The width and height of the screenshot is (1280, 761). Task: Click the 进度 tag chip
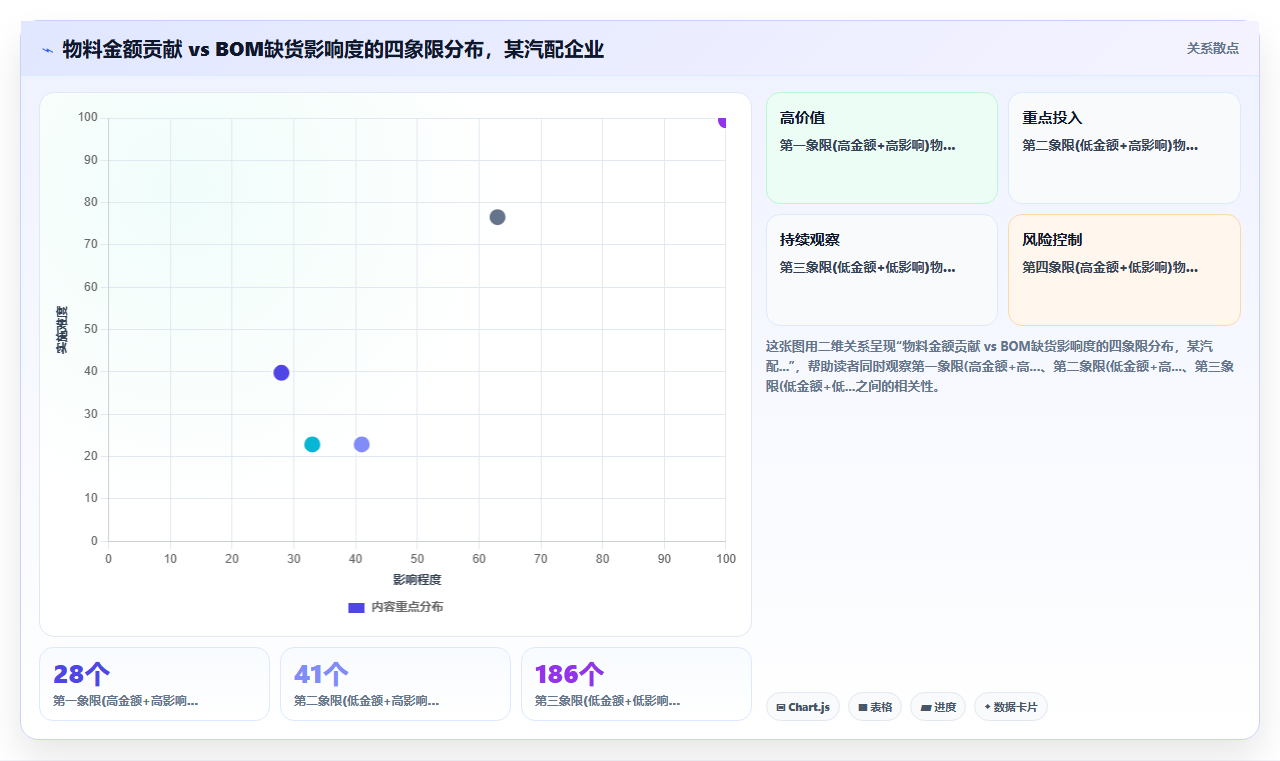click(x=938, y=707)
